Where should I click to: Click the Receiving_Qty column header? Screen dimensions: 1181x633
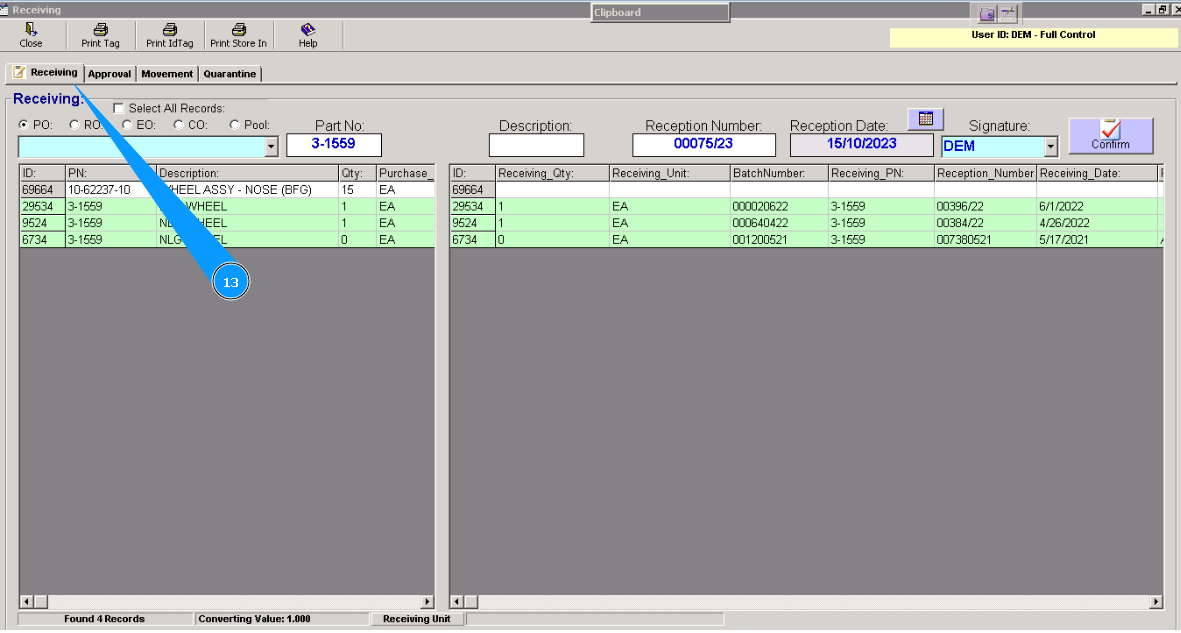click(552, 173)
